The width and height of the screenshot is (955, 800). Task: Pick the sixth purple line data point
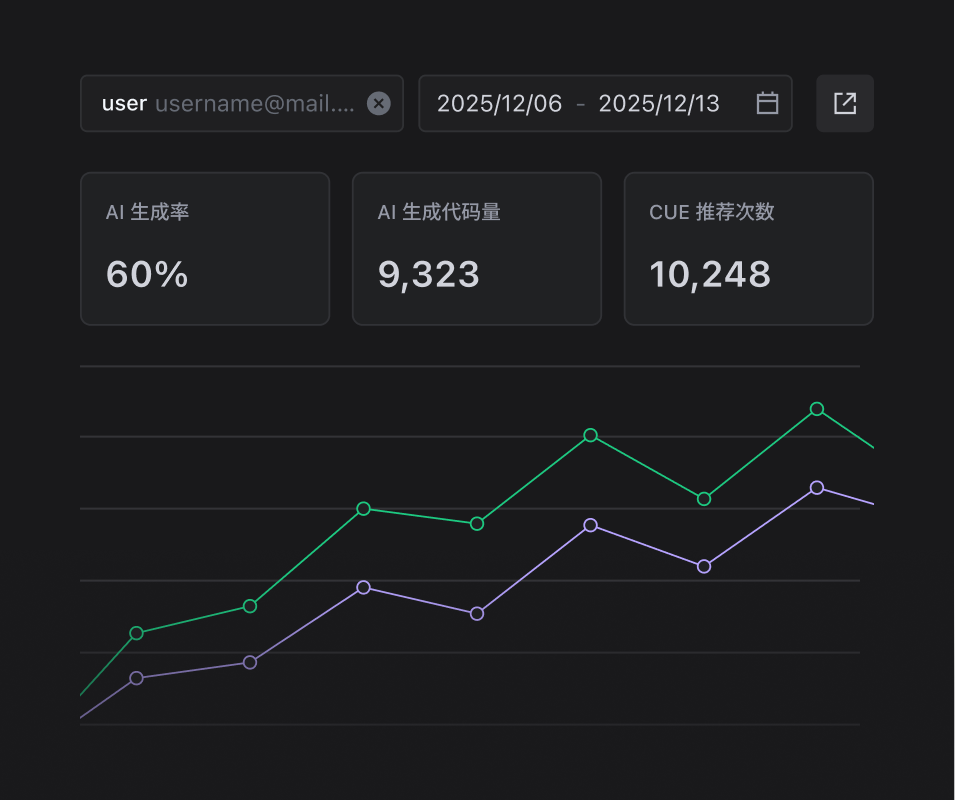704,566
